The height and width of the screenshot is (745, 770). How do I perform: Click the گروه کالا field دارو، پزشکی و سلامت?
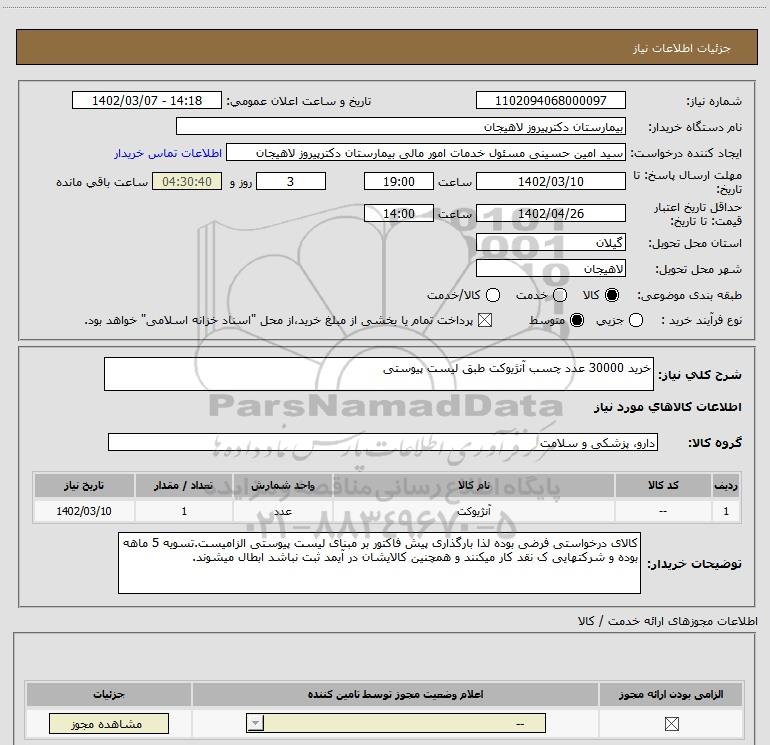coord(383,442)
